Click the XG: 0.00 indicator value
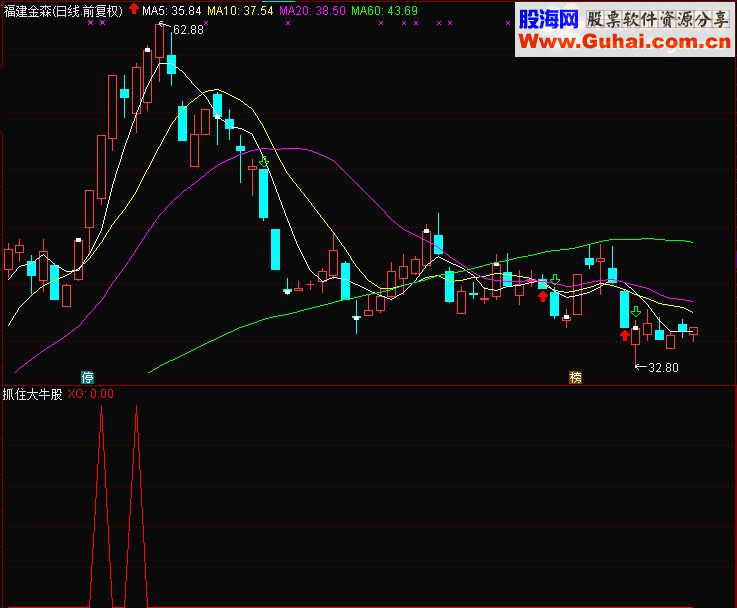This screenshot has width=737, height=608. (x=90, y=394)
